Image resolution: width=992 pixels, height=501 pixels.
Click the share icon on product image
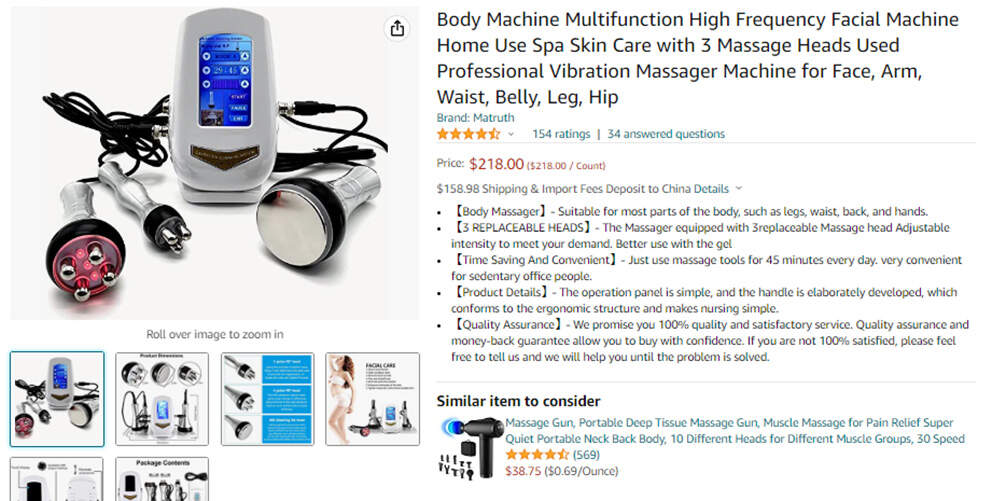click(397, 28)
